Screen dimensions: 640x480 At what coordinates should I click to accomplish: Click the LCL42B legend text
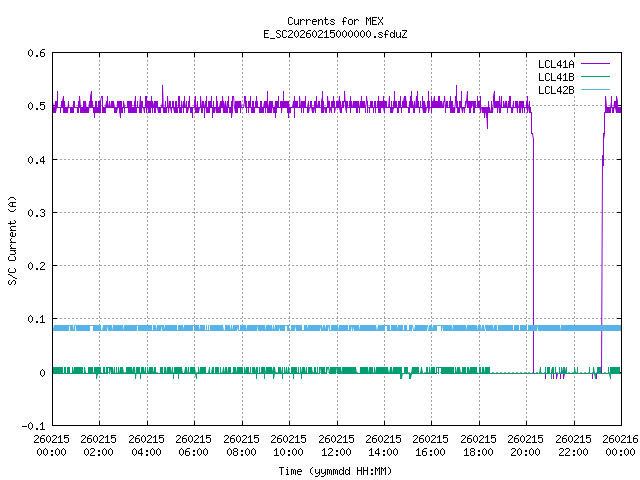point(557,90)
